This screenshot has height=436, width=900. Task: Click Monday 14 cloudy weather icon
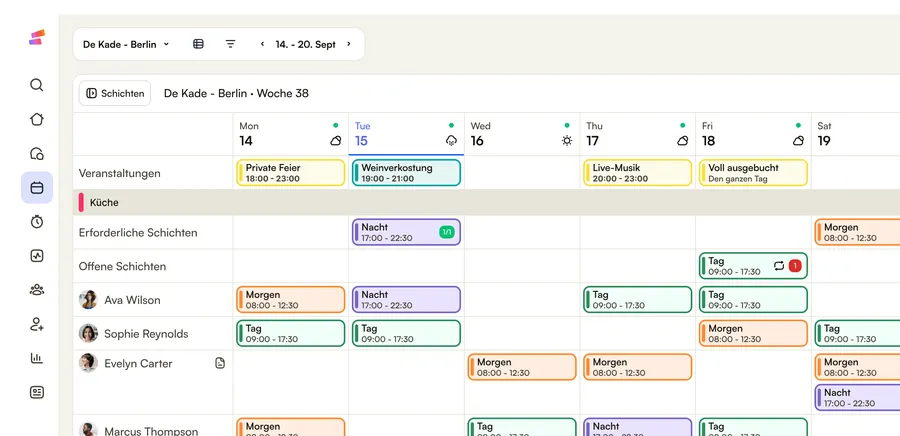[x=336, y=141]
